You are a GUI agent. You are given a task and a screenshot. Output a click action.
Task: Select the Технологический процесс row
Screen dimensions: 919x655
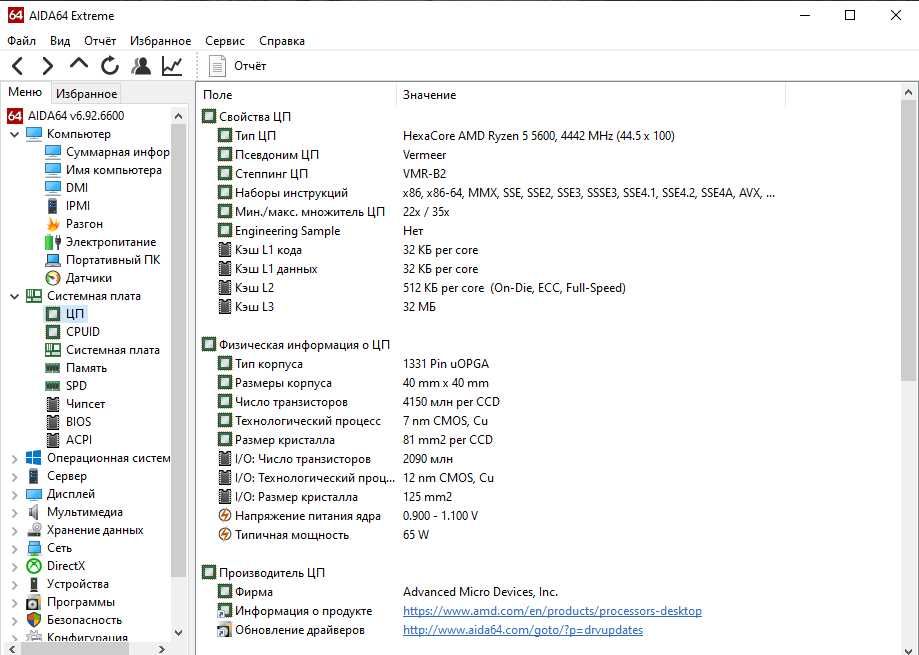(x=352, y=421)
